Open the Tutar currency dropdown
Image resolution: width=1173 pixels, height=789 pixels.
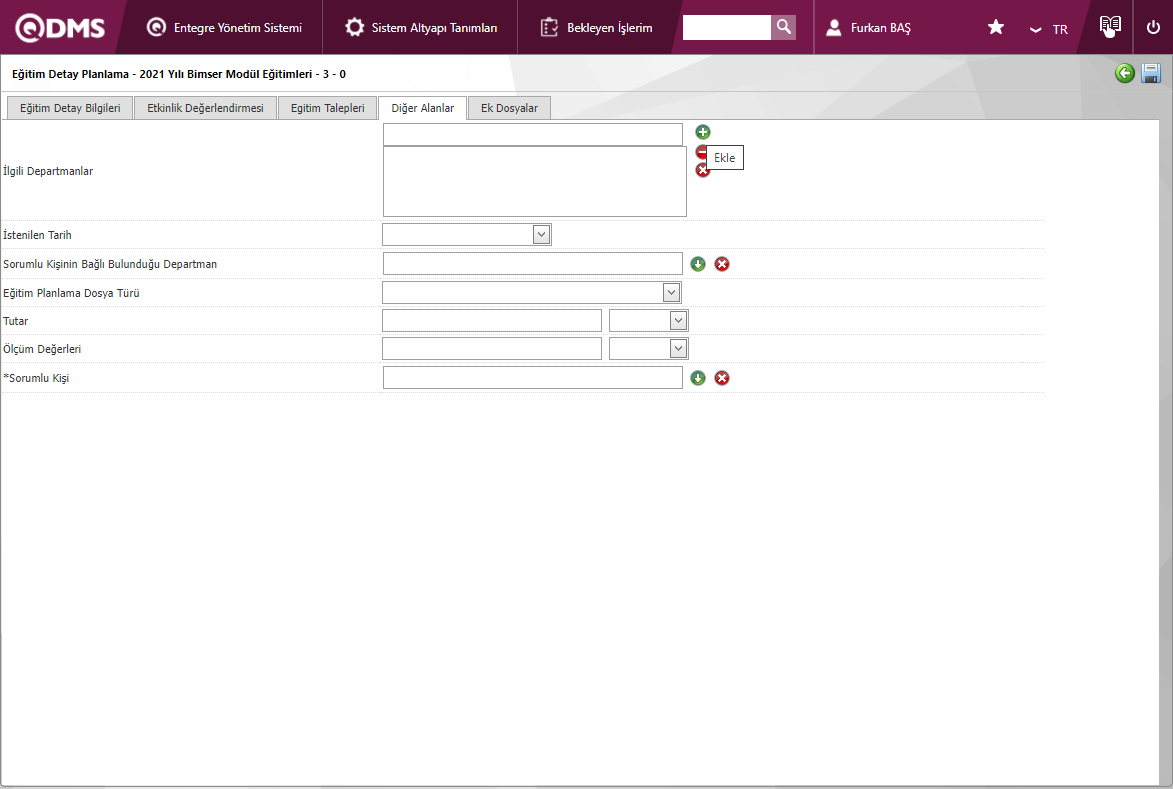[678, 320]
